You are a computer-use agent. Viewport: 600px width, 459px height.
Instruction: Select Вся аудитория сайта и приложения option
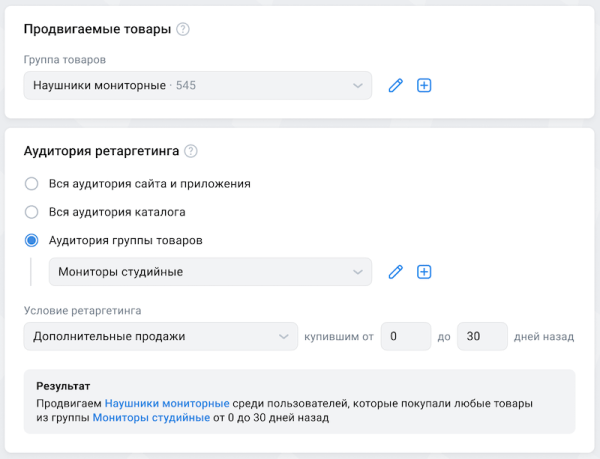pyautogui.click(x=32, y=184)
